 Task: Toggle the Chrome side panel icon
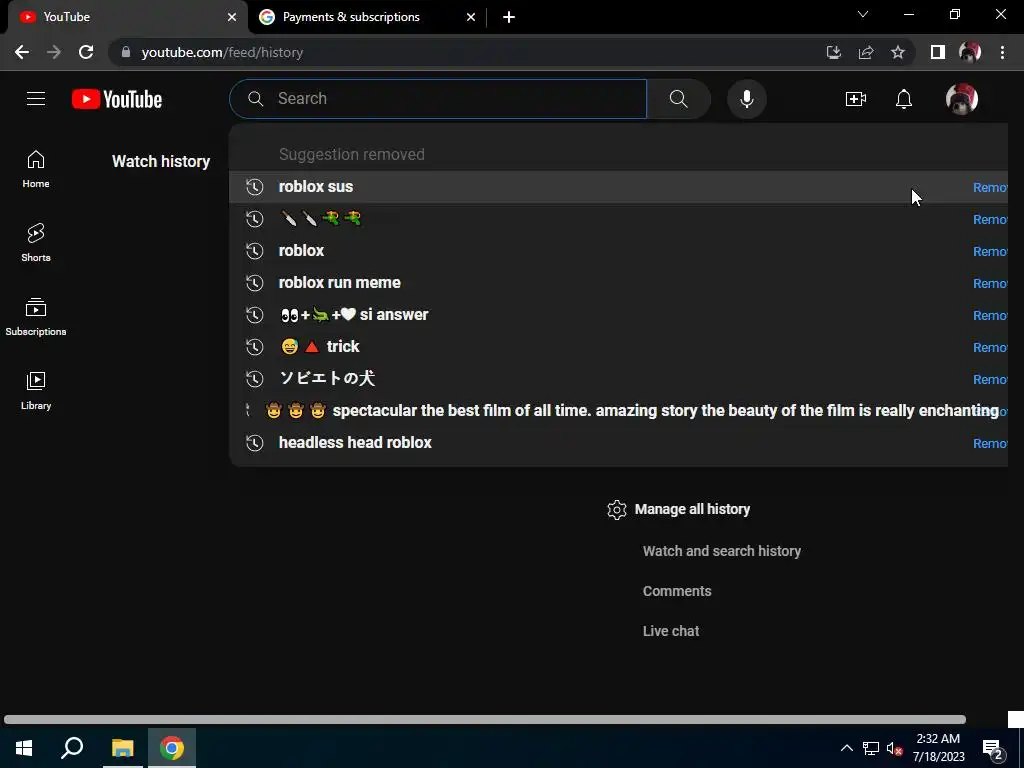pyautogui.click(x=938, y=52)
